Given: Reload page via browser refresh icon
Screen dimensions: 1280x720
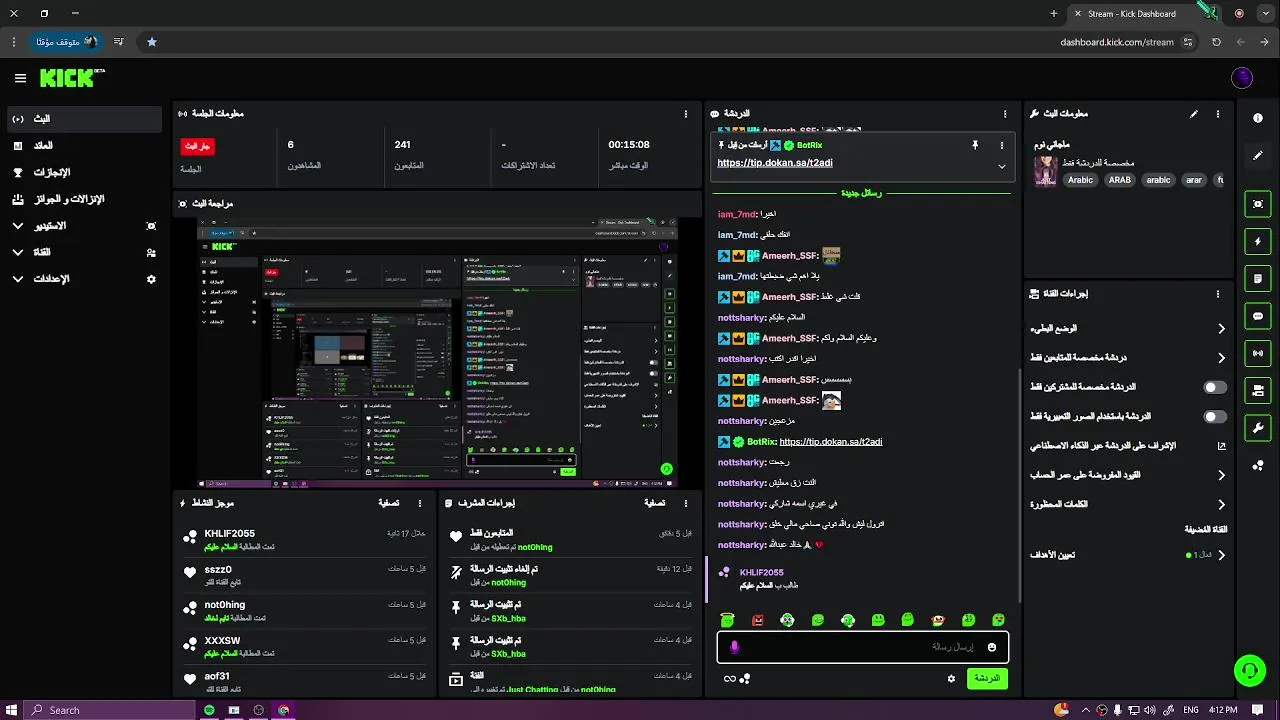Looking at the screenshot, I should (x=1216, y=42).
